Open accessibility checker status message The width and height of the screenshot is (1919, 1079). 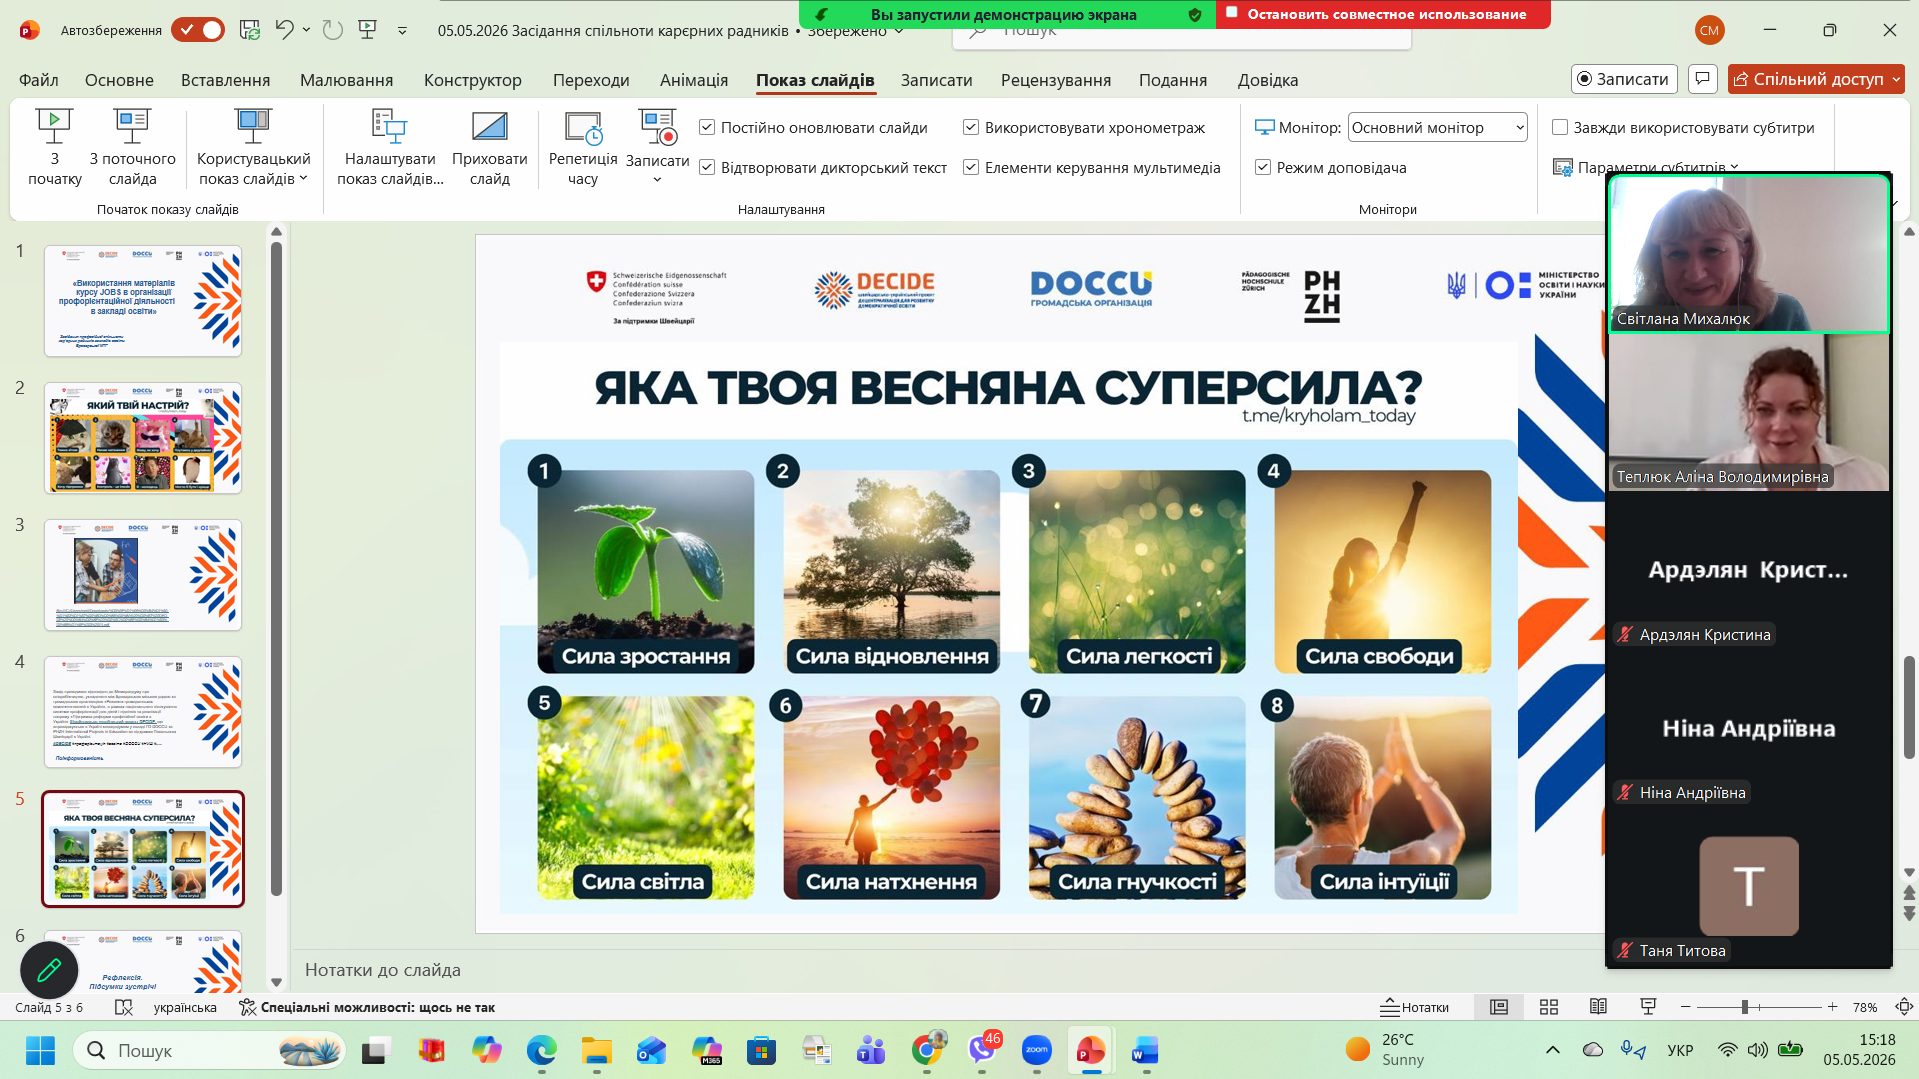pos(367,1007)
